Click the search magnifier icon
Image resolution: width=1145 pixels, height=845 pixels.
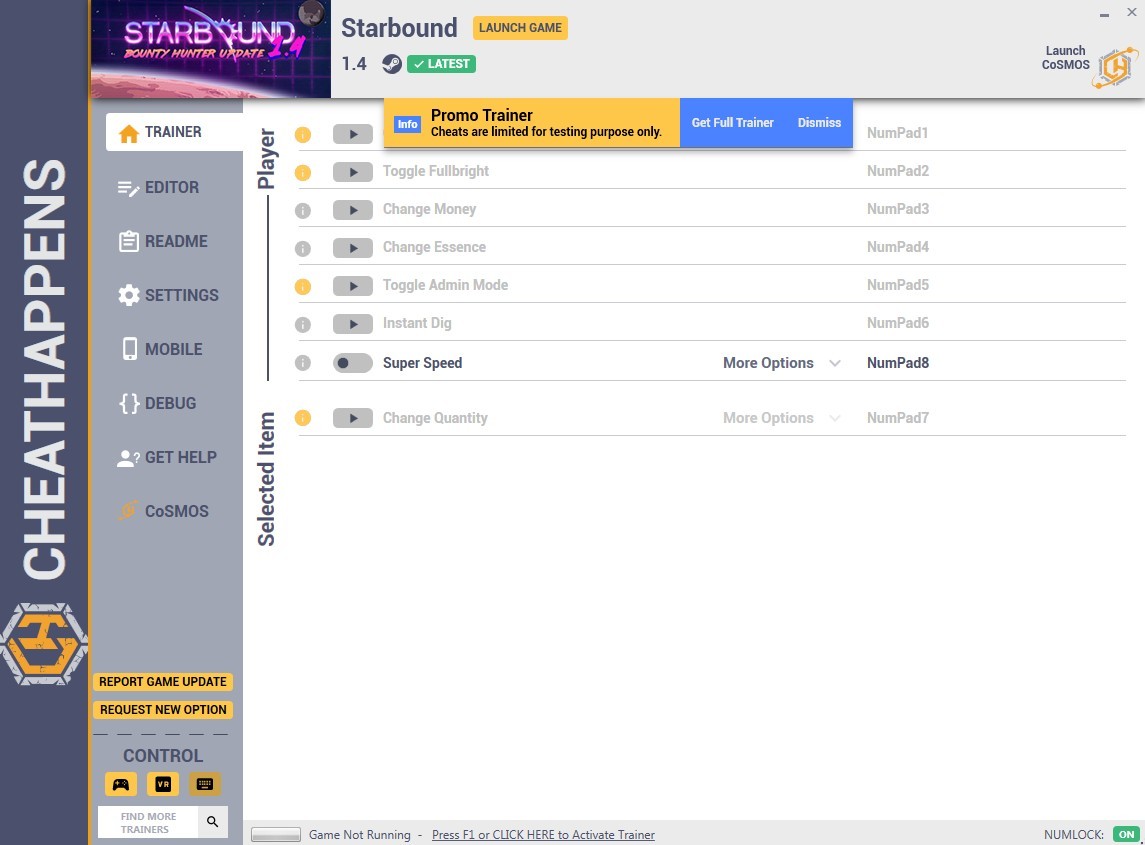click(x=212, y=822)
